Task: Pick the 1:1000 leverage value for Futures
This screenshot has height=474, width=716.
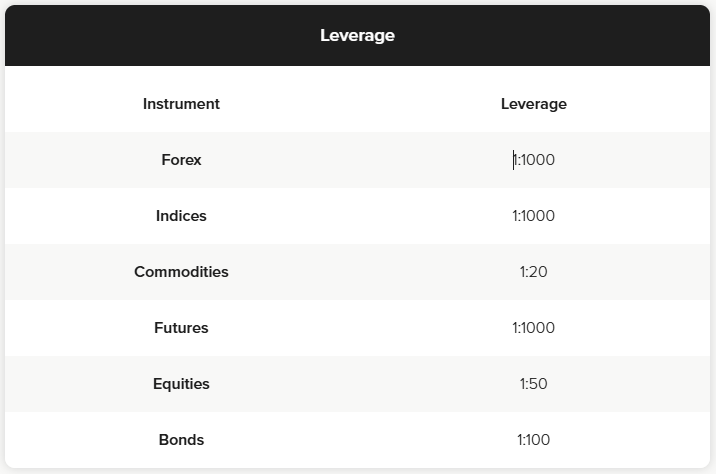Action: (534, 328)
